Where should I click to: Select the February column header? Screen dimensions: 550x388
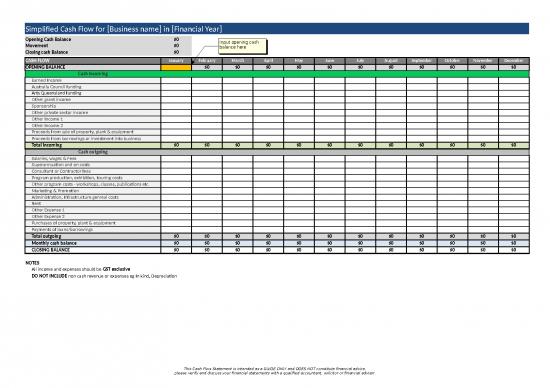click(207, 61)
